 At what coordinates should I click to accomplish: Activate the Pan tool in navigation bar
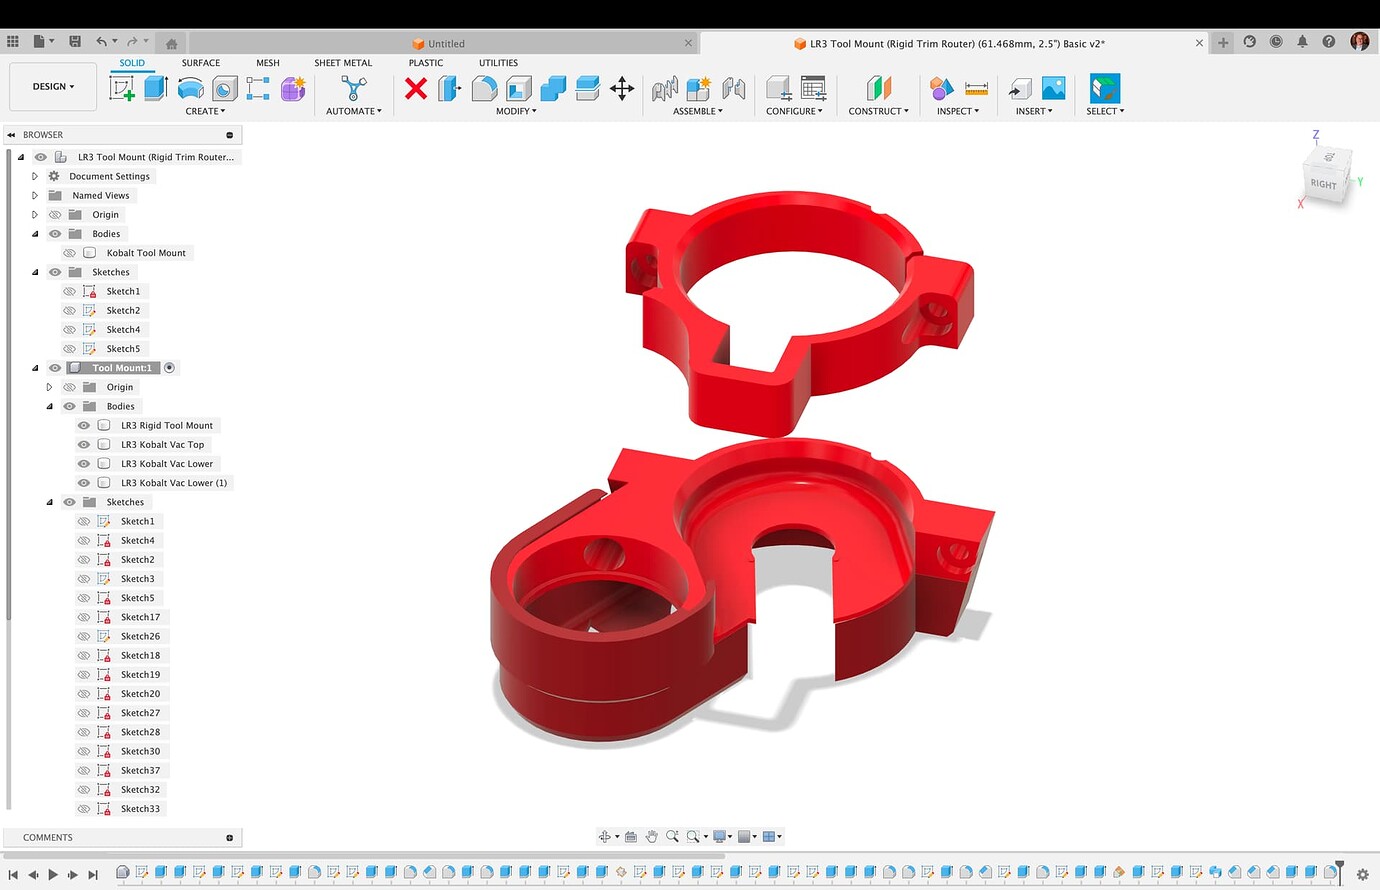tap(651, 836)
